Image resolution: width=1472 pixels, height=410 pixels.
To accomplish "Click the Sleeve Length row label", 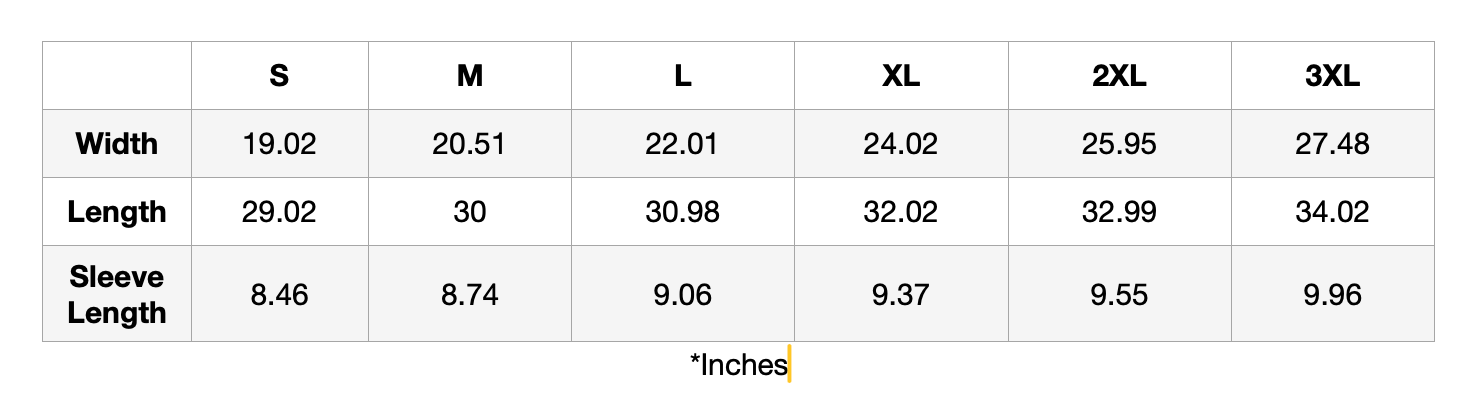I will 117,294.
